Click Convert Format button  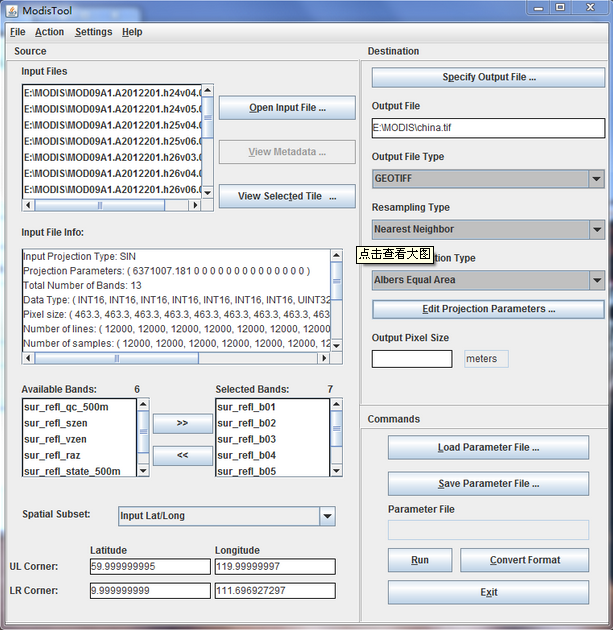(x=524, y=560)
